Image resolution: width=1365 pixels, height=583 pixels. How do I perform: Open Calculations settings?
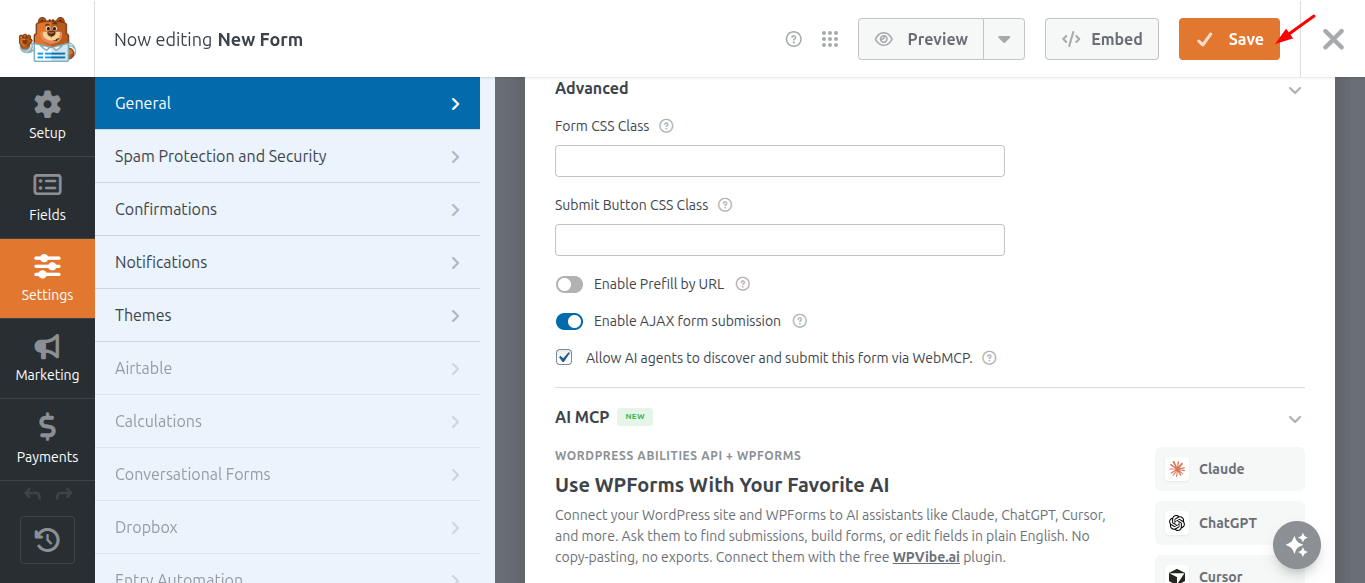pyautogui.click(x=288, y=421)
